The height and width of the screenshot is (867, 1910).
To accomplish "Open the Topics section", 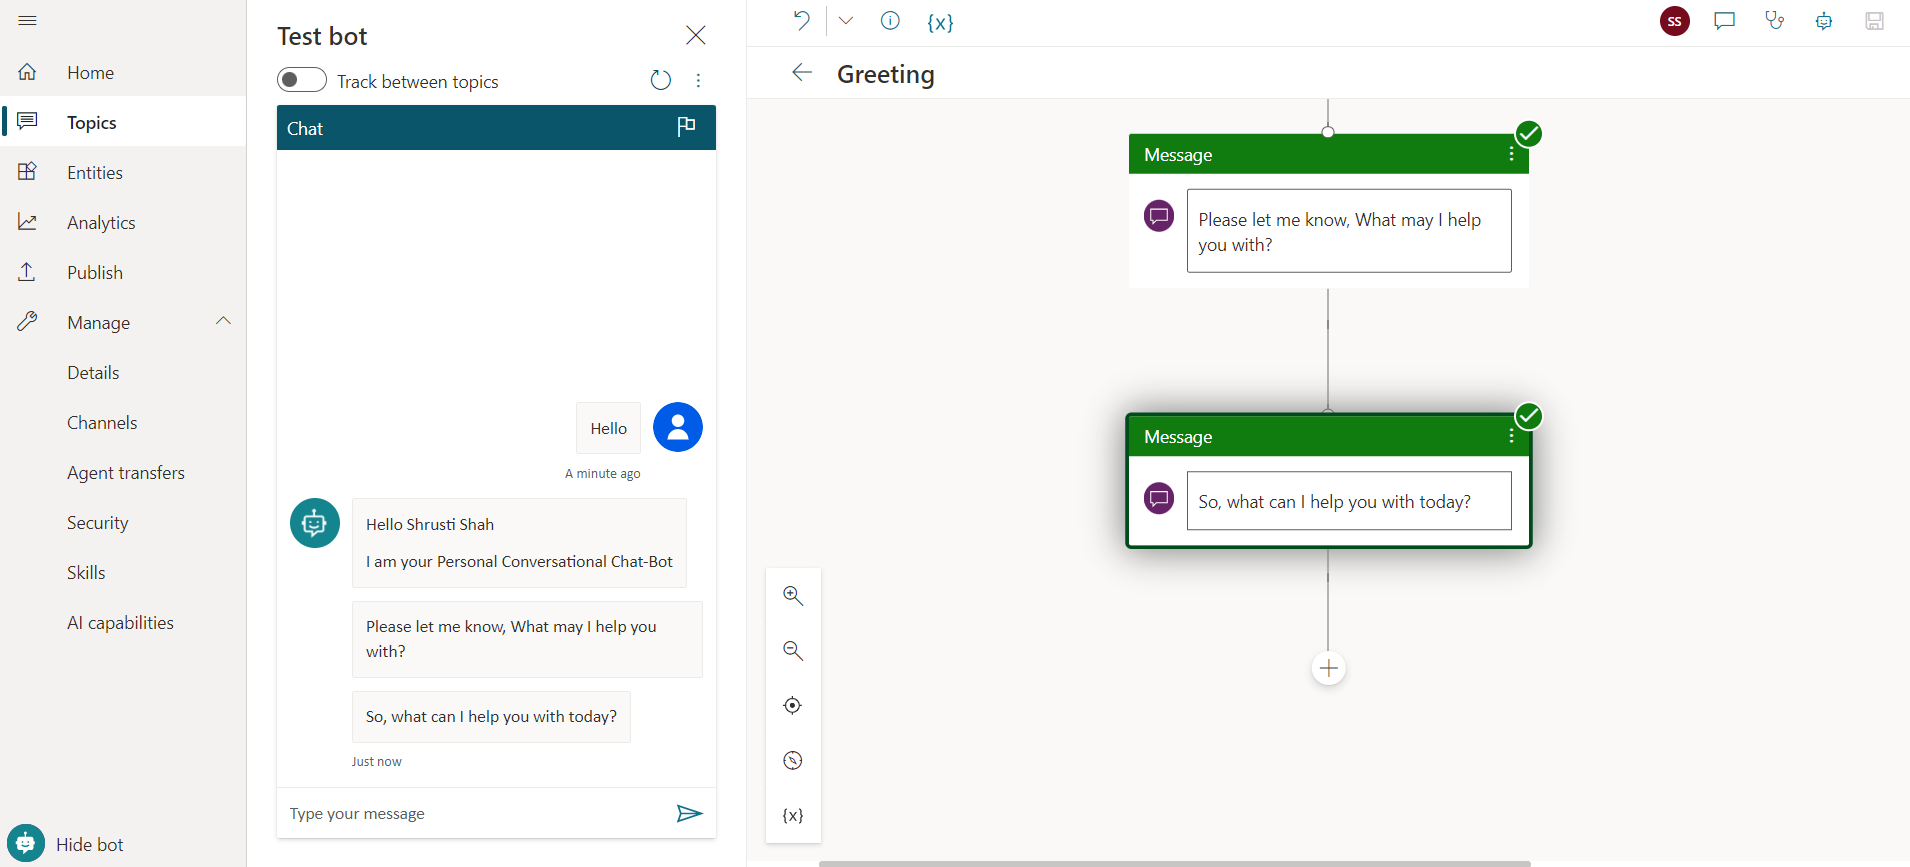I will point(123,122).
